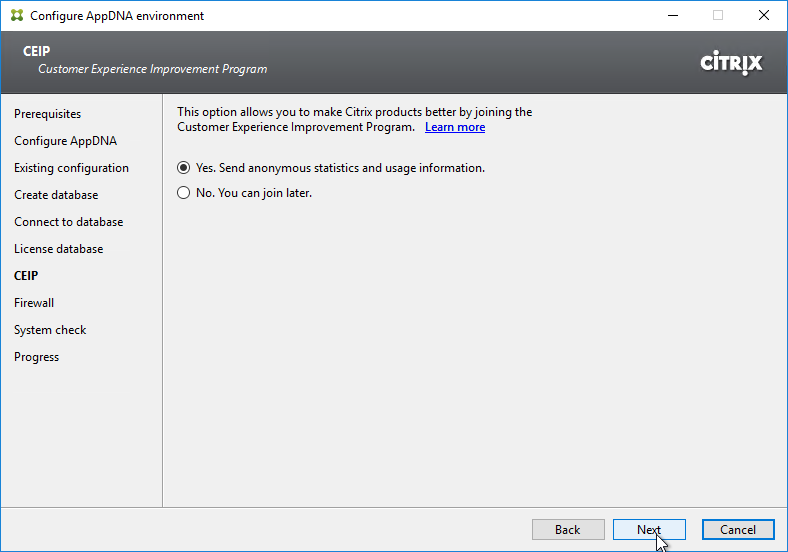
Task: Click the Citrix logo in header
Action: point(731,63)
